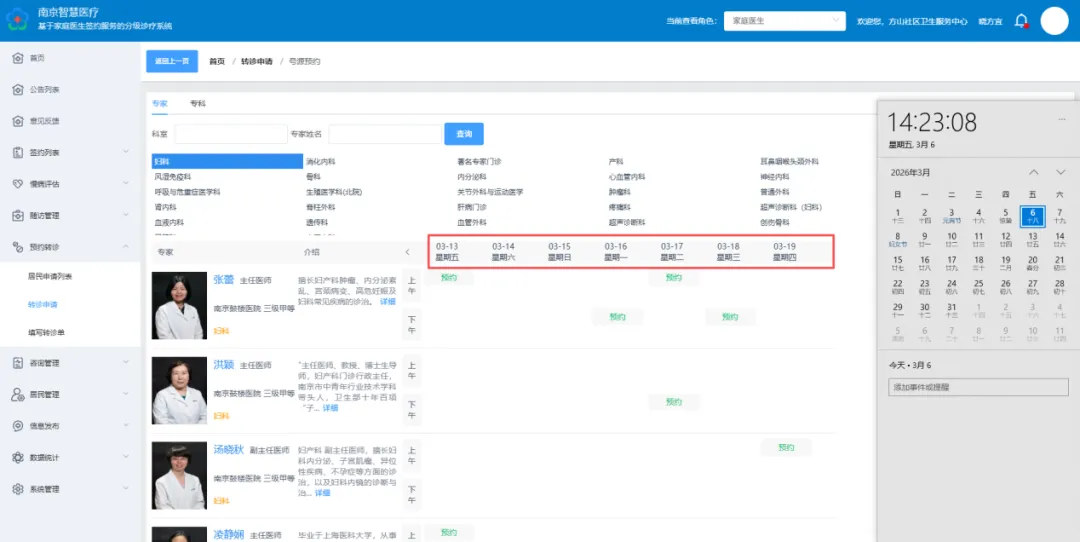
Task: Open the 家庭医生 role dropdown
Action: point(785,21)
